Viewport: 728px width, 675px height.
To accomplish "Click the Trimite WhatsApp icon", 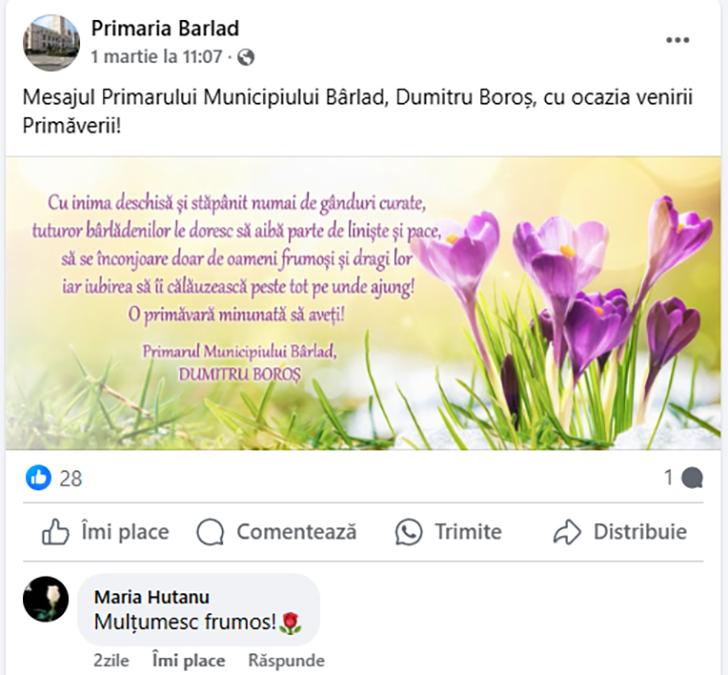I will pos(409,532).
